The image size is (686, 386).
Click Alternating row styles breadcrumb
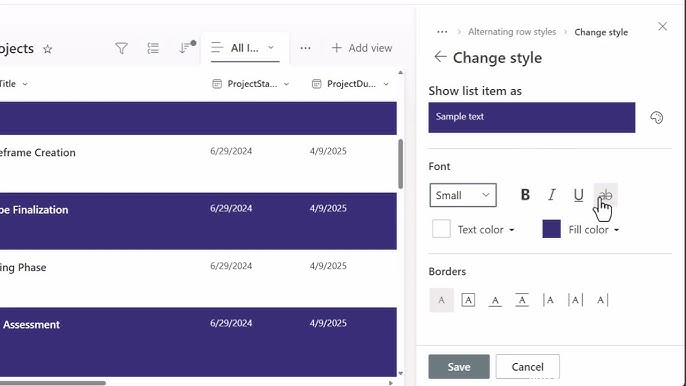click(512, 32)
